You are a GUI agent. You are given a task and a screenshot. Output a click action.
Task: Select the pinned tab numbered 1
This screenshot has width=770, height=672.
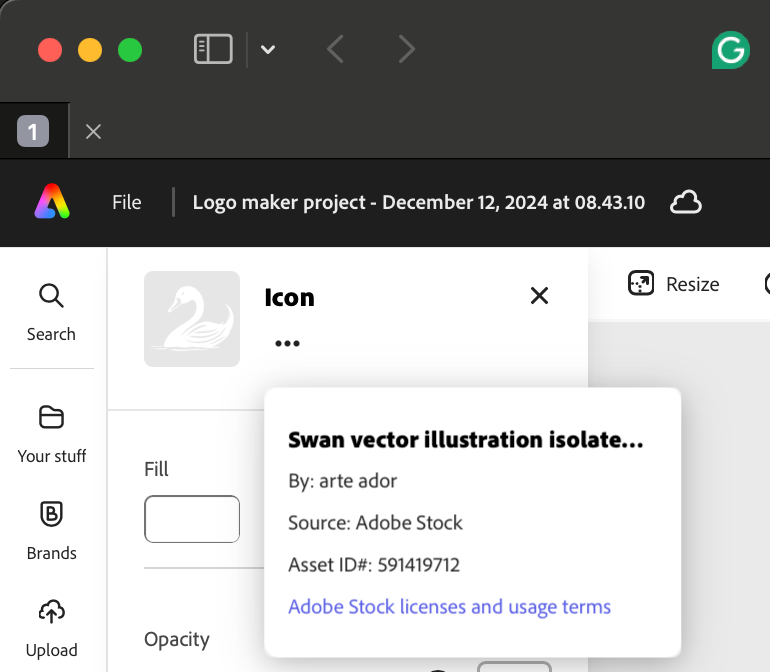[x=33, y=131]
